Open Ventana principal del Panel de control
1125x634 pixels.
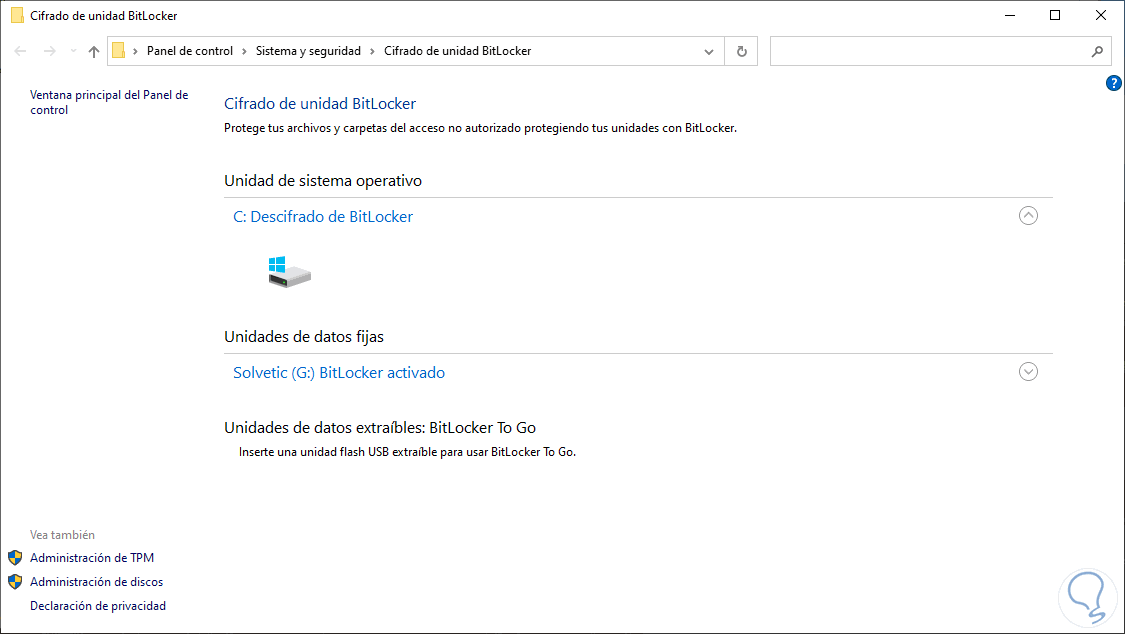[x=109, y=103]
